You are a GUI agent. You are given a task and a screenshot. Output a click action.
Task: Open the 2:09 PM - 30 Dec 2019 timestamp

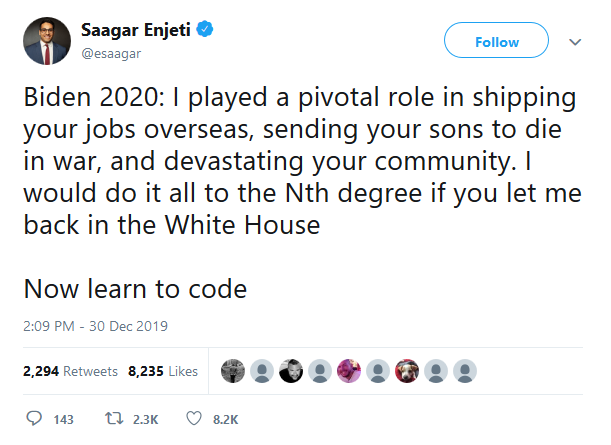96,326
